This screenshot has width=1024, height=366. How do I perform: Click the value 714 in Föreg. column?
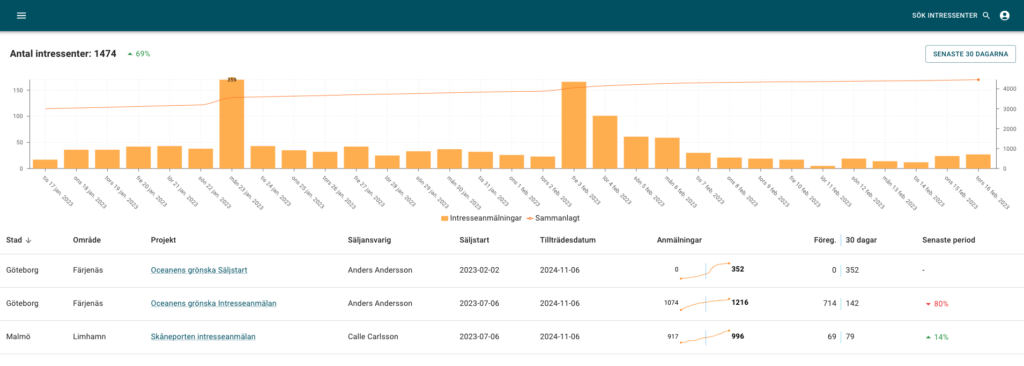(829, 304)
